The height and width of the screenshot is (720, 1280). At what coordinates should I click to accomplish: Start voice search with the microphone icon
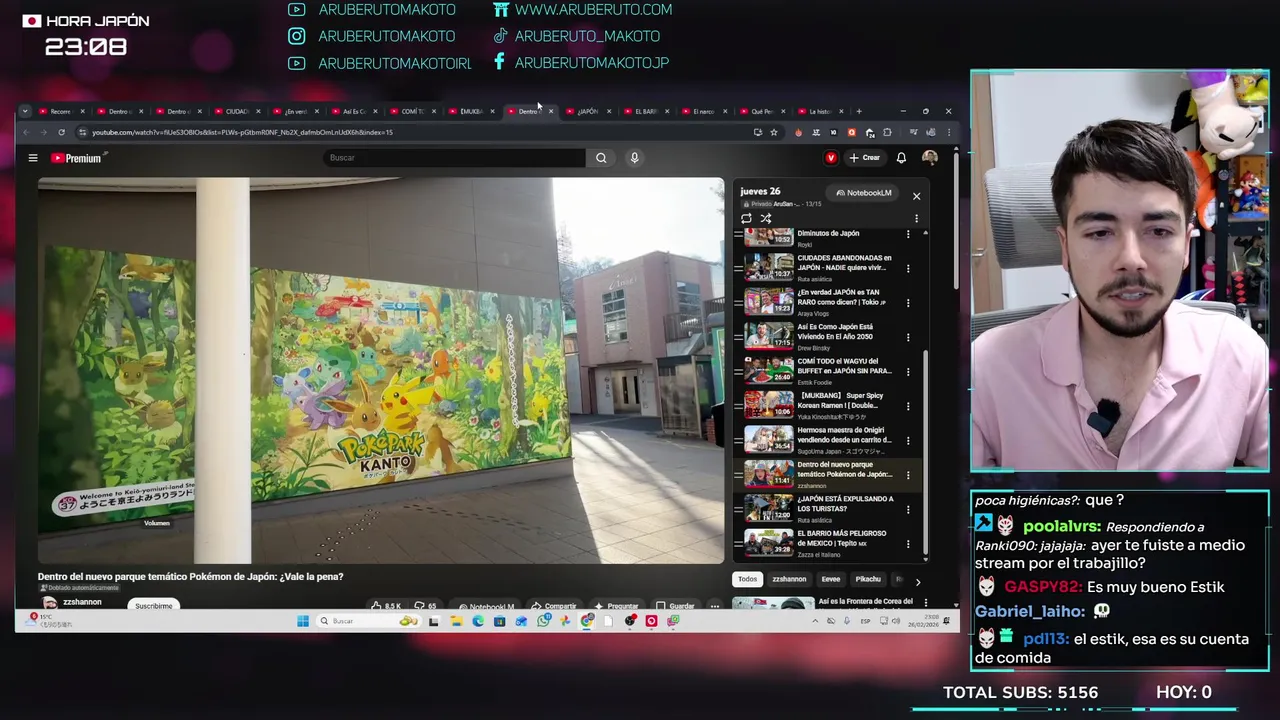point(634,158)
